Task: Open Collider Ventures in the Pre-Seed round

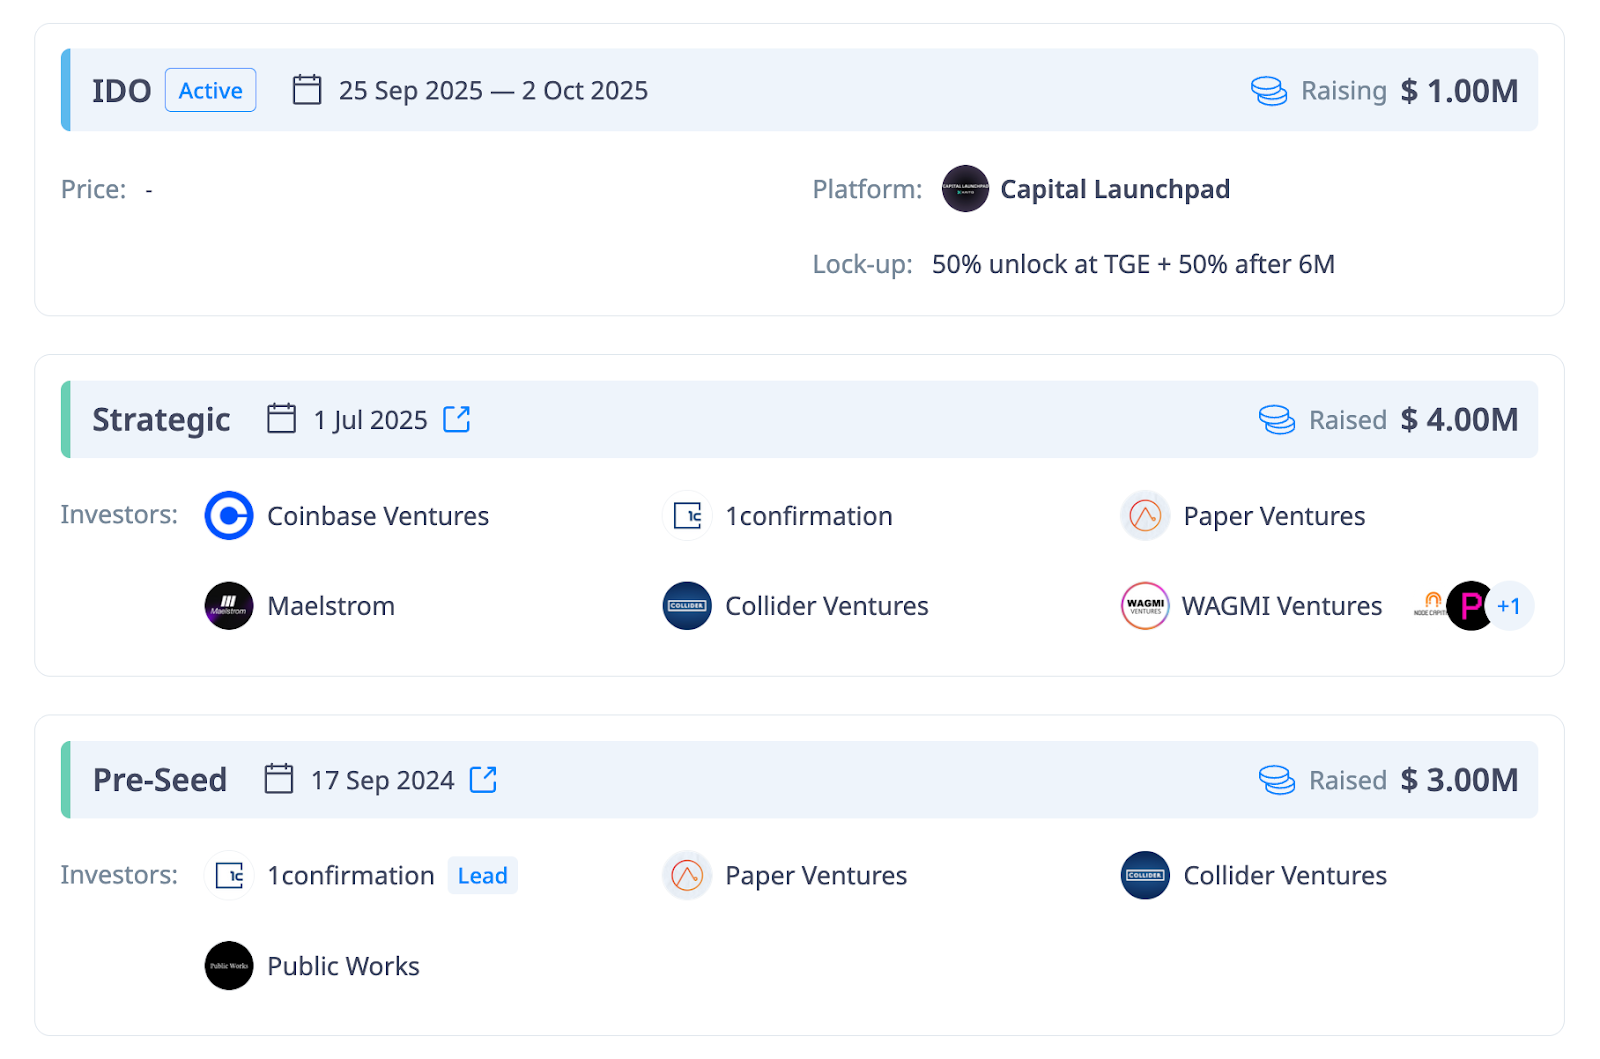Action: [1284, 876]
